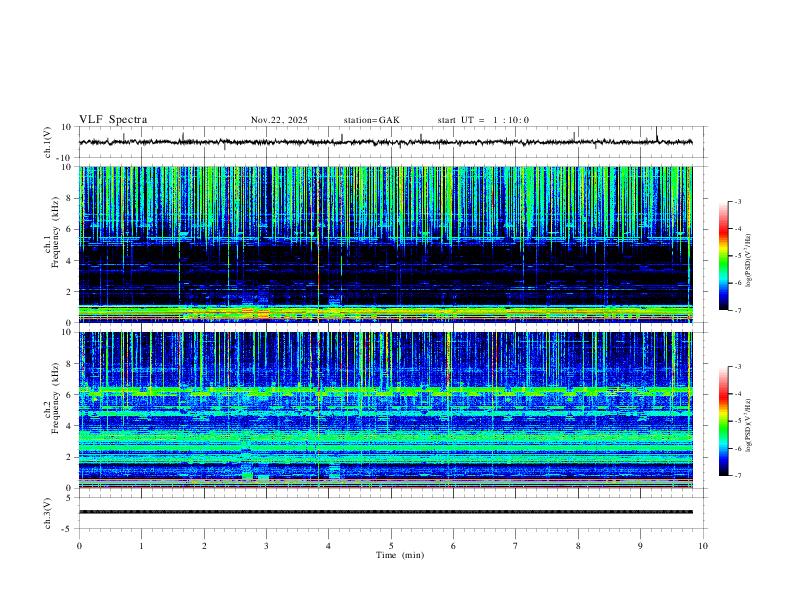Click the "start UT = 1 :10: 0" text
Image resolution: width=792 pixels, height=612 pixels.
coord(483,120)
